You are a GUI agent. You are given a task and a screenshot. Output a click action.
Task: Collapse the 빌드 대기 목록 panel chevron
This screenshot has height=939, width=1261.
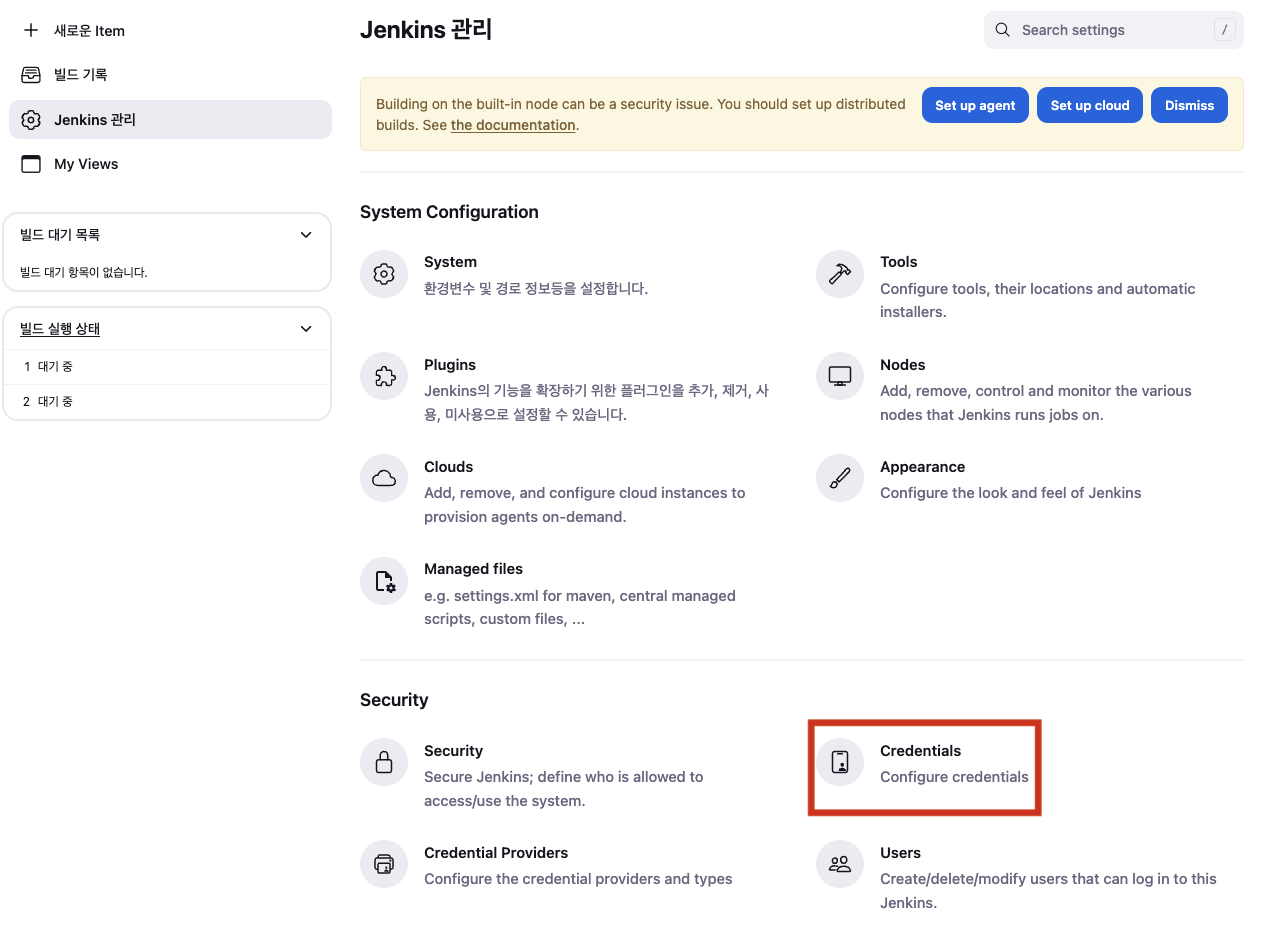[x=306, y=235]
